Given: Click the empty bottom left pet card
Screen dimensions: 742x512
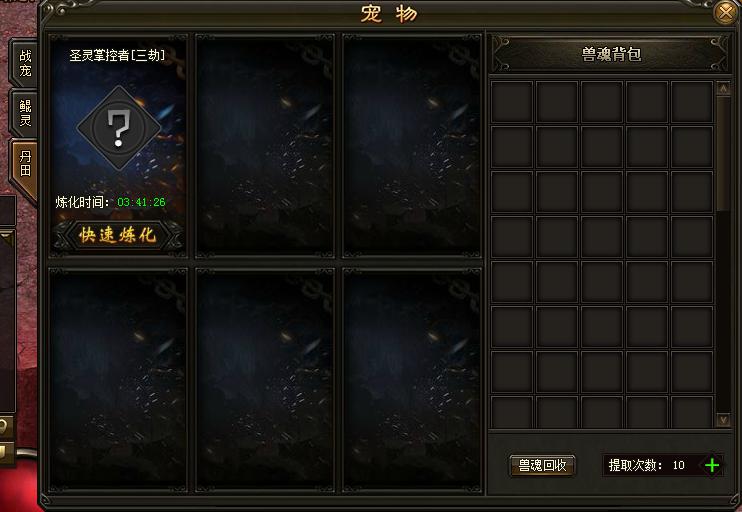Looking at the screenshot, I should tap(118, 380).
